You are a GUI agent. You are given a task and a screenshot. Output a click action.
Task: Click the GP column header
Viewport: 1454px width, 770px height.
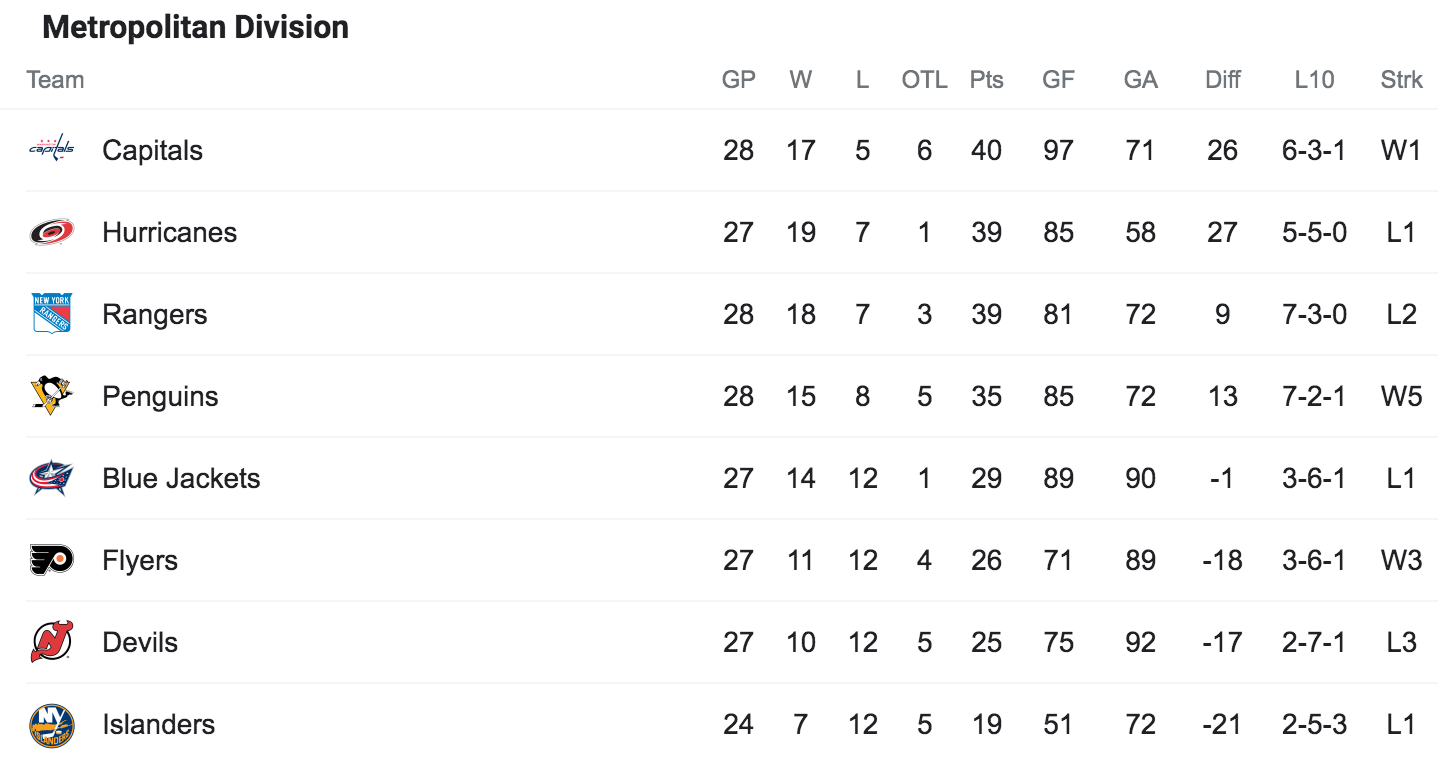coord(738,80)
